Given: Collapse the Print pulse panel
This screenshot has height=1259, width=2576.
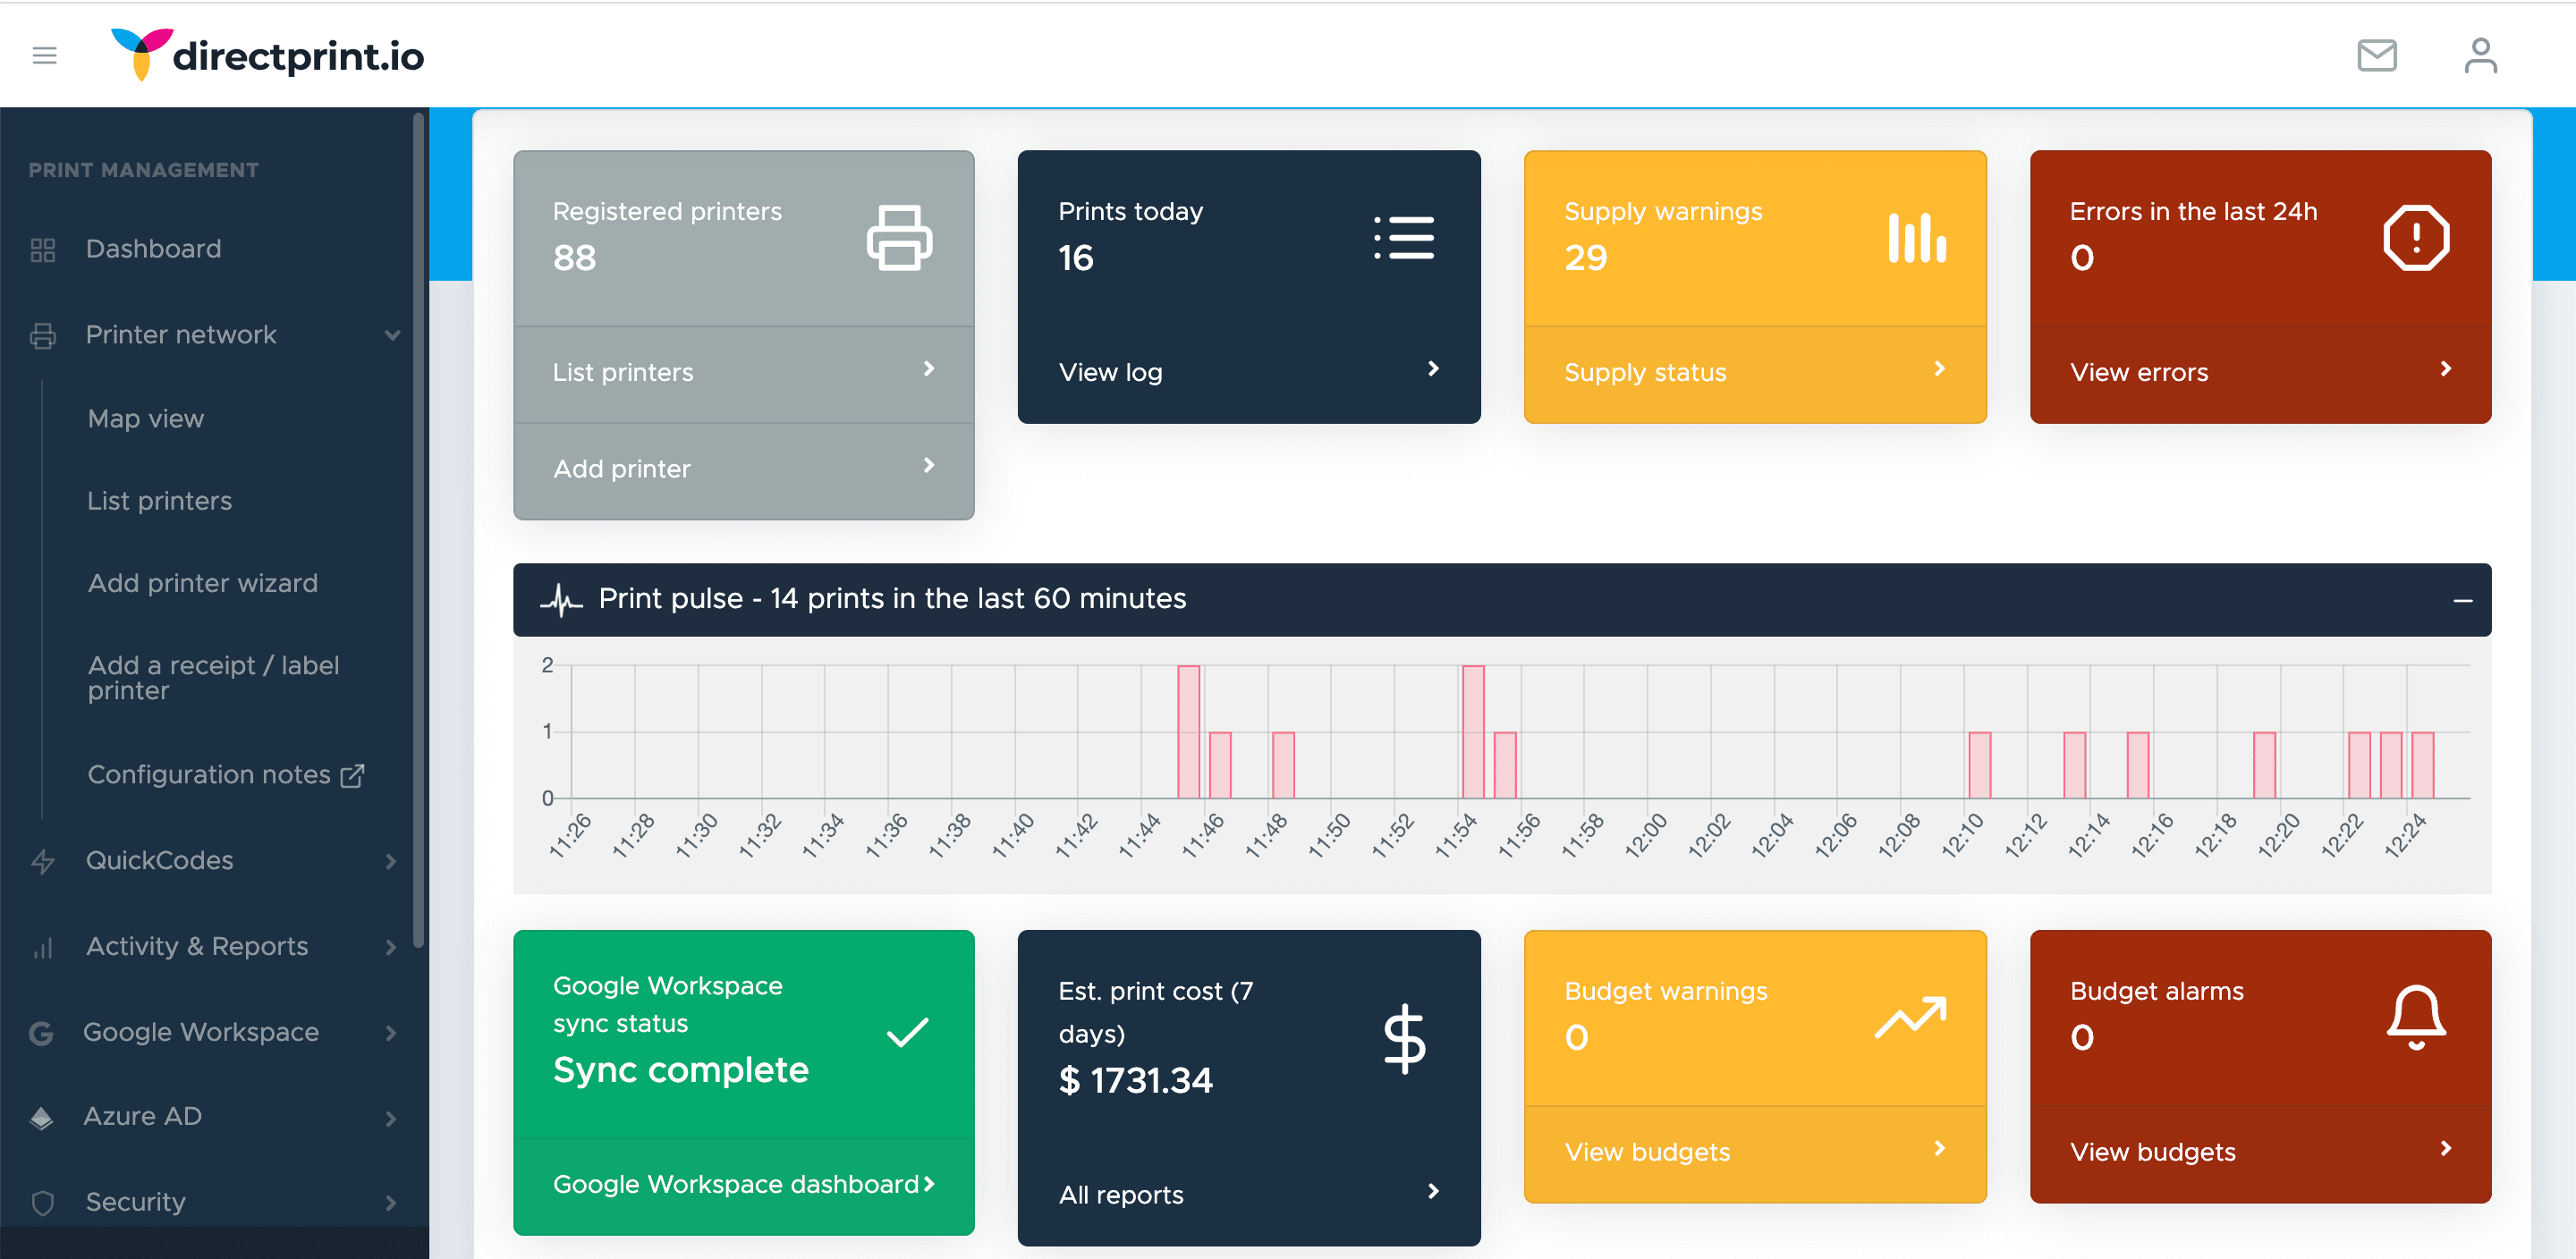Looking at the screenshot, I should click(2462, 600).
